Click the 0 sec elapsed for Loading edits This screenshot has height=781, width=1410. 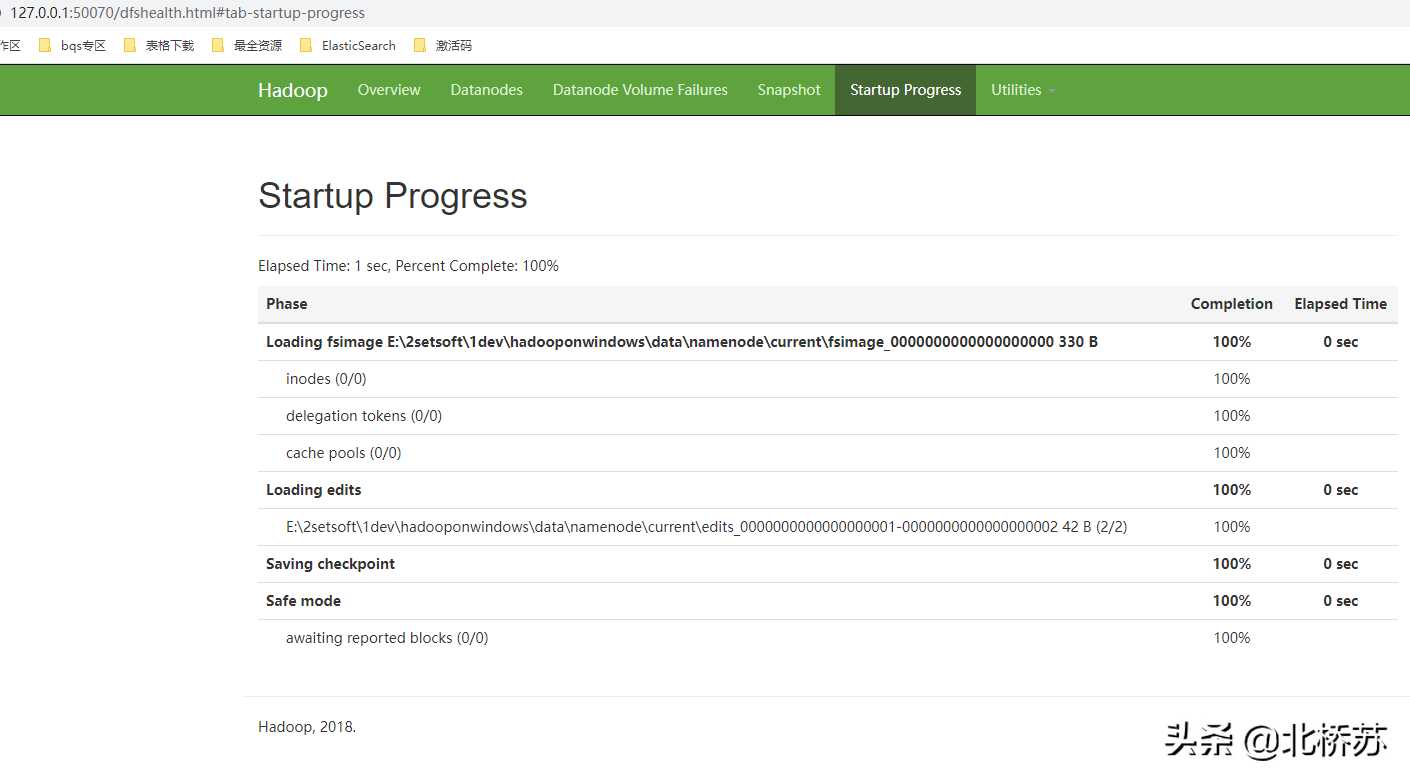tap(1341, 490)
